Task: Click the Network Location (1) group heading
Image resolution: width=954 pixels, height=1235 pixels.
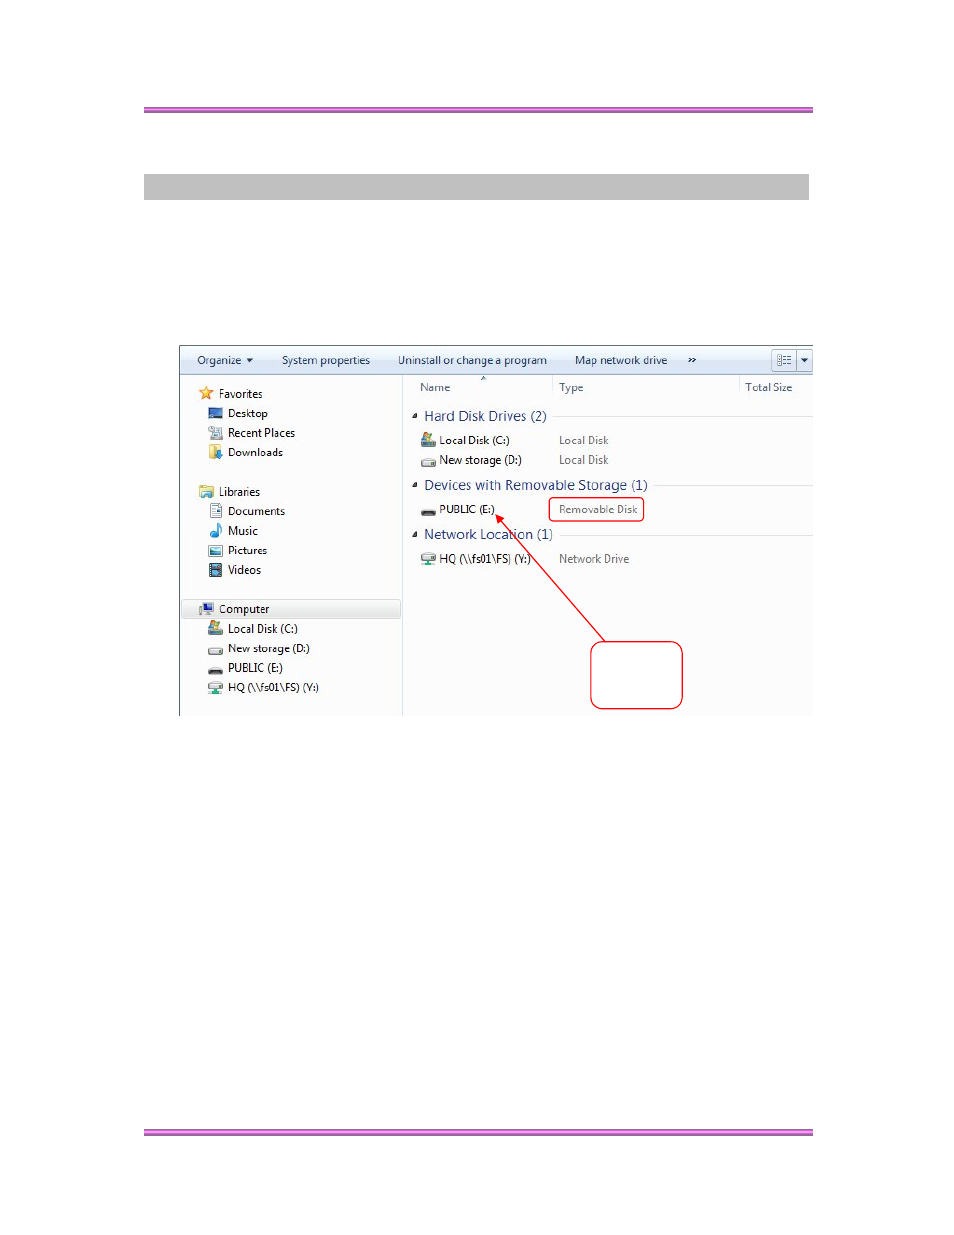Action: 489,535
